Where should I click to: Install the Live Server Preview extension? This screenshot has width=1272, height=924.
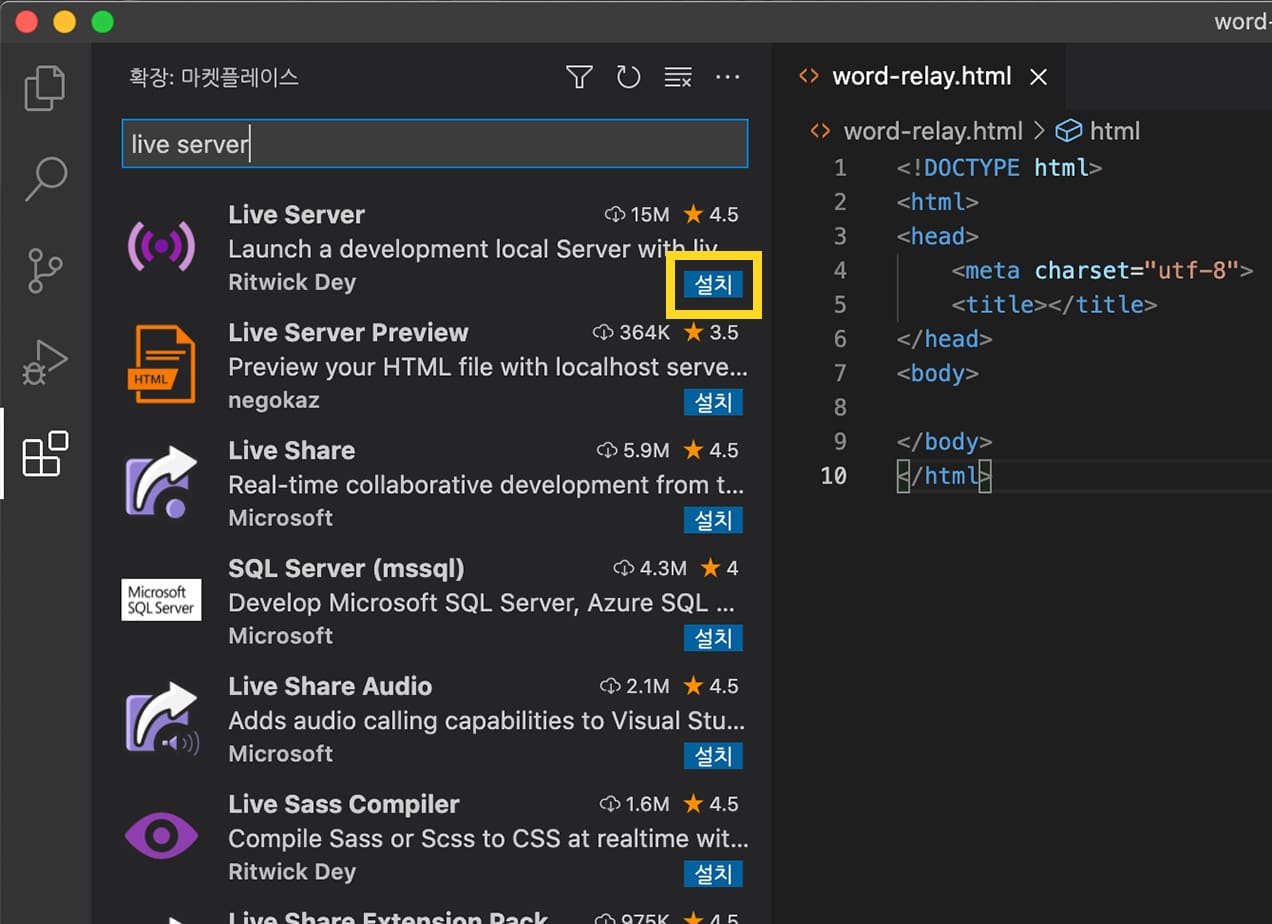point(713,402)
